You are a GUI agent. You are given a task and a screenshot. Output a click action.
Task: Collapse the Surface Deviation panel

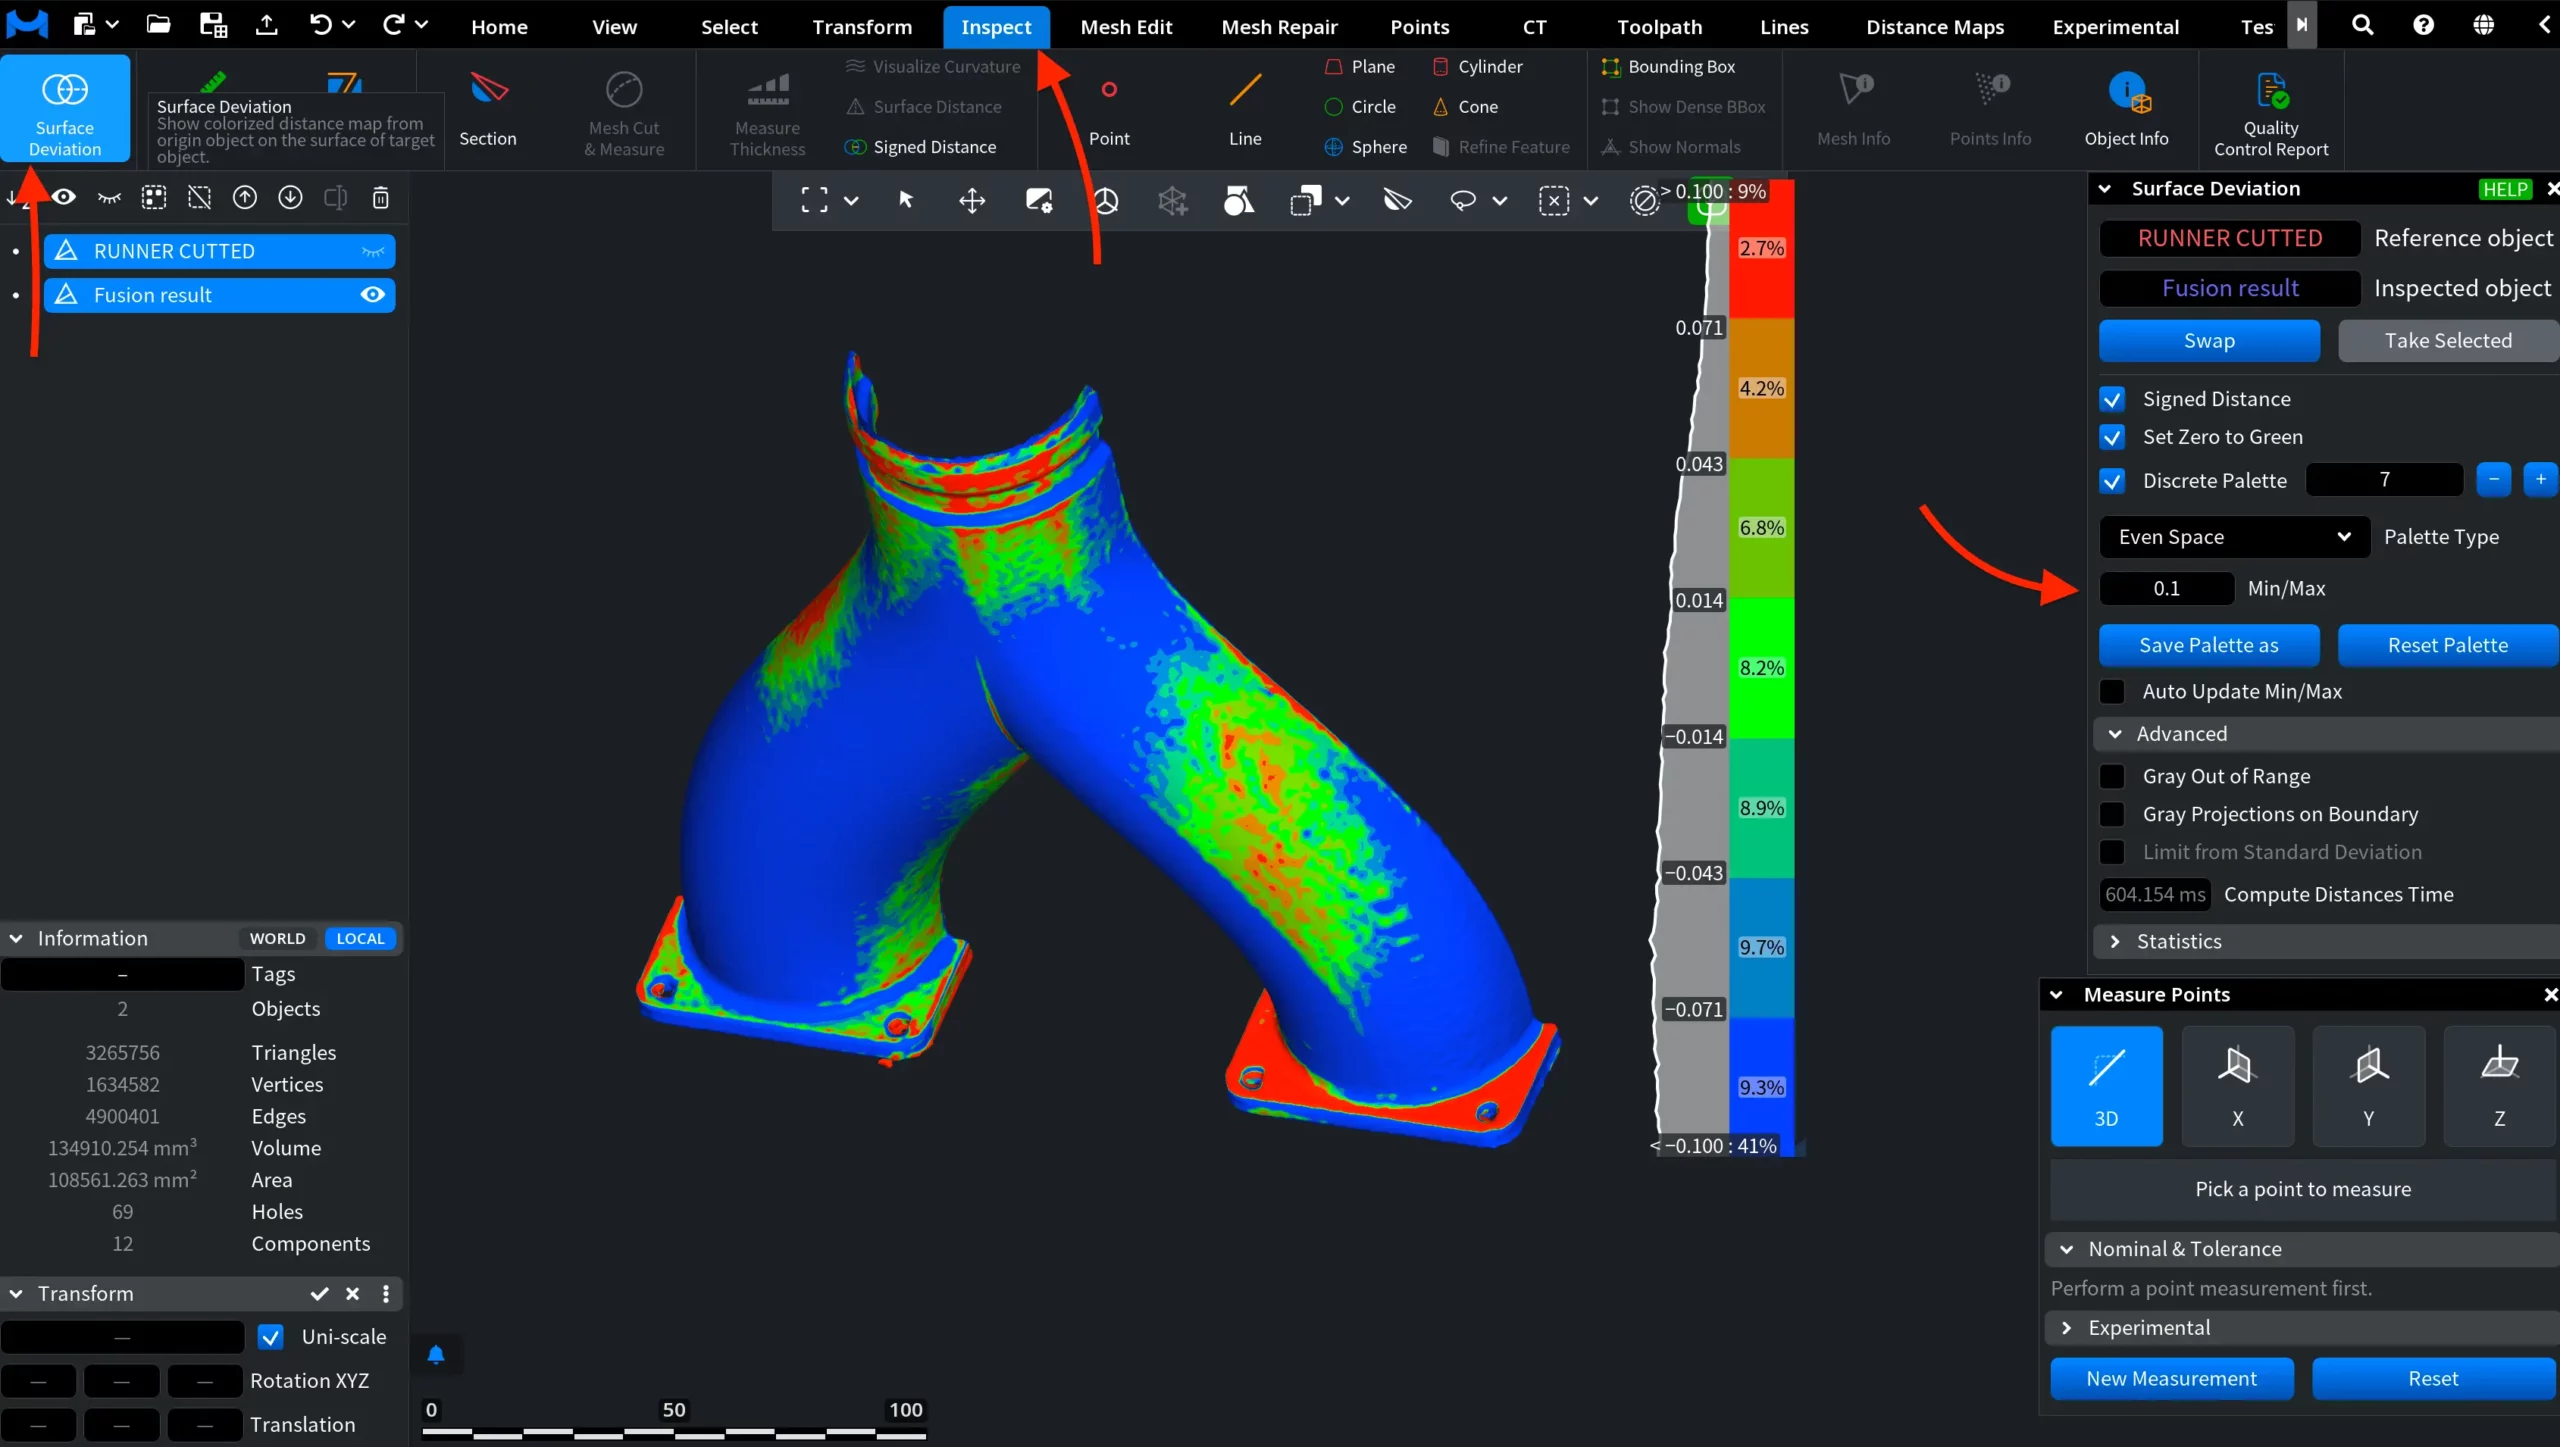pos(2105,189)
